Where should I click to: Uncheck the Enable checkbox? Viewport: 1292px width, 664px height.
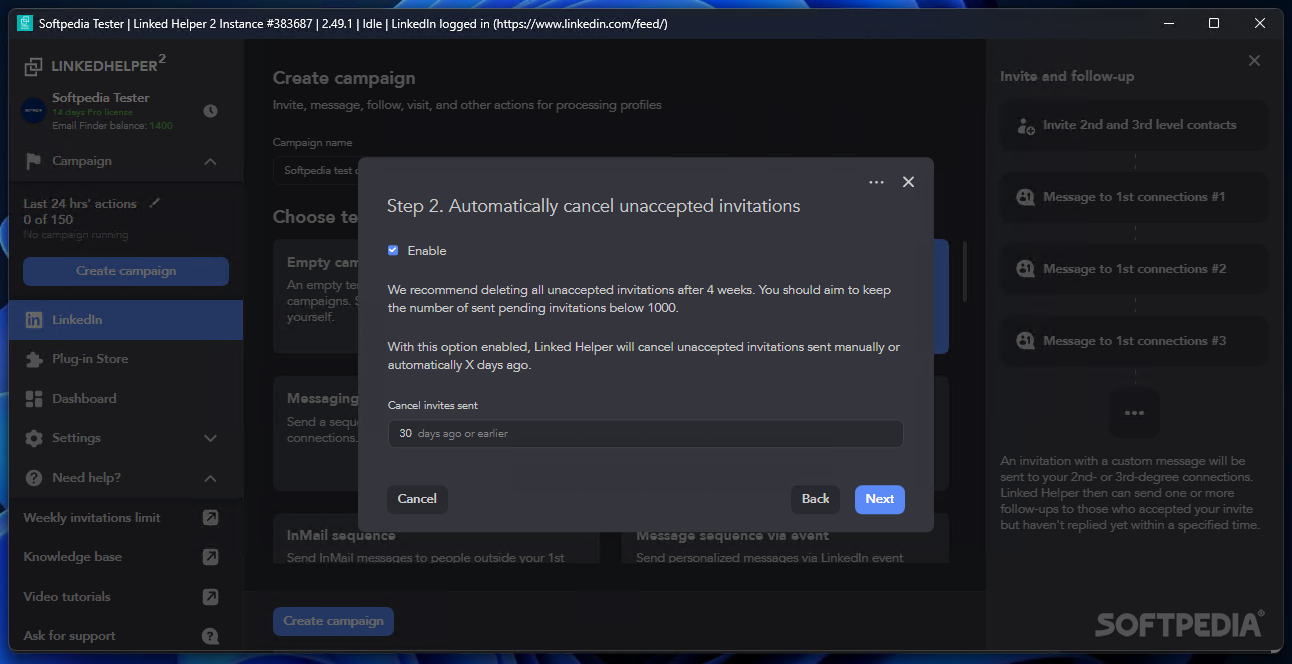393,250
